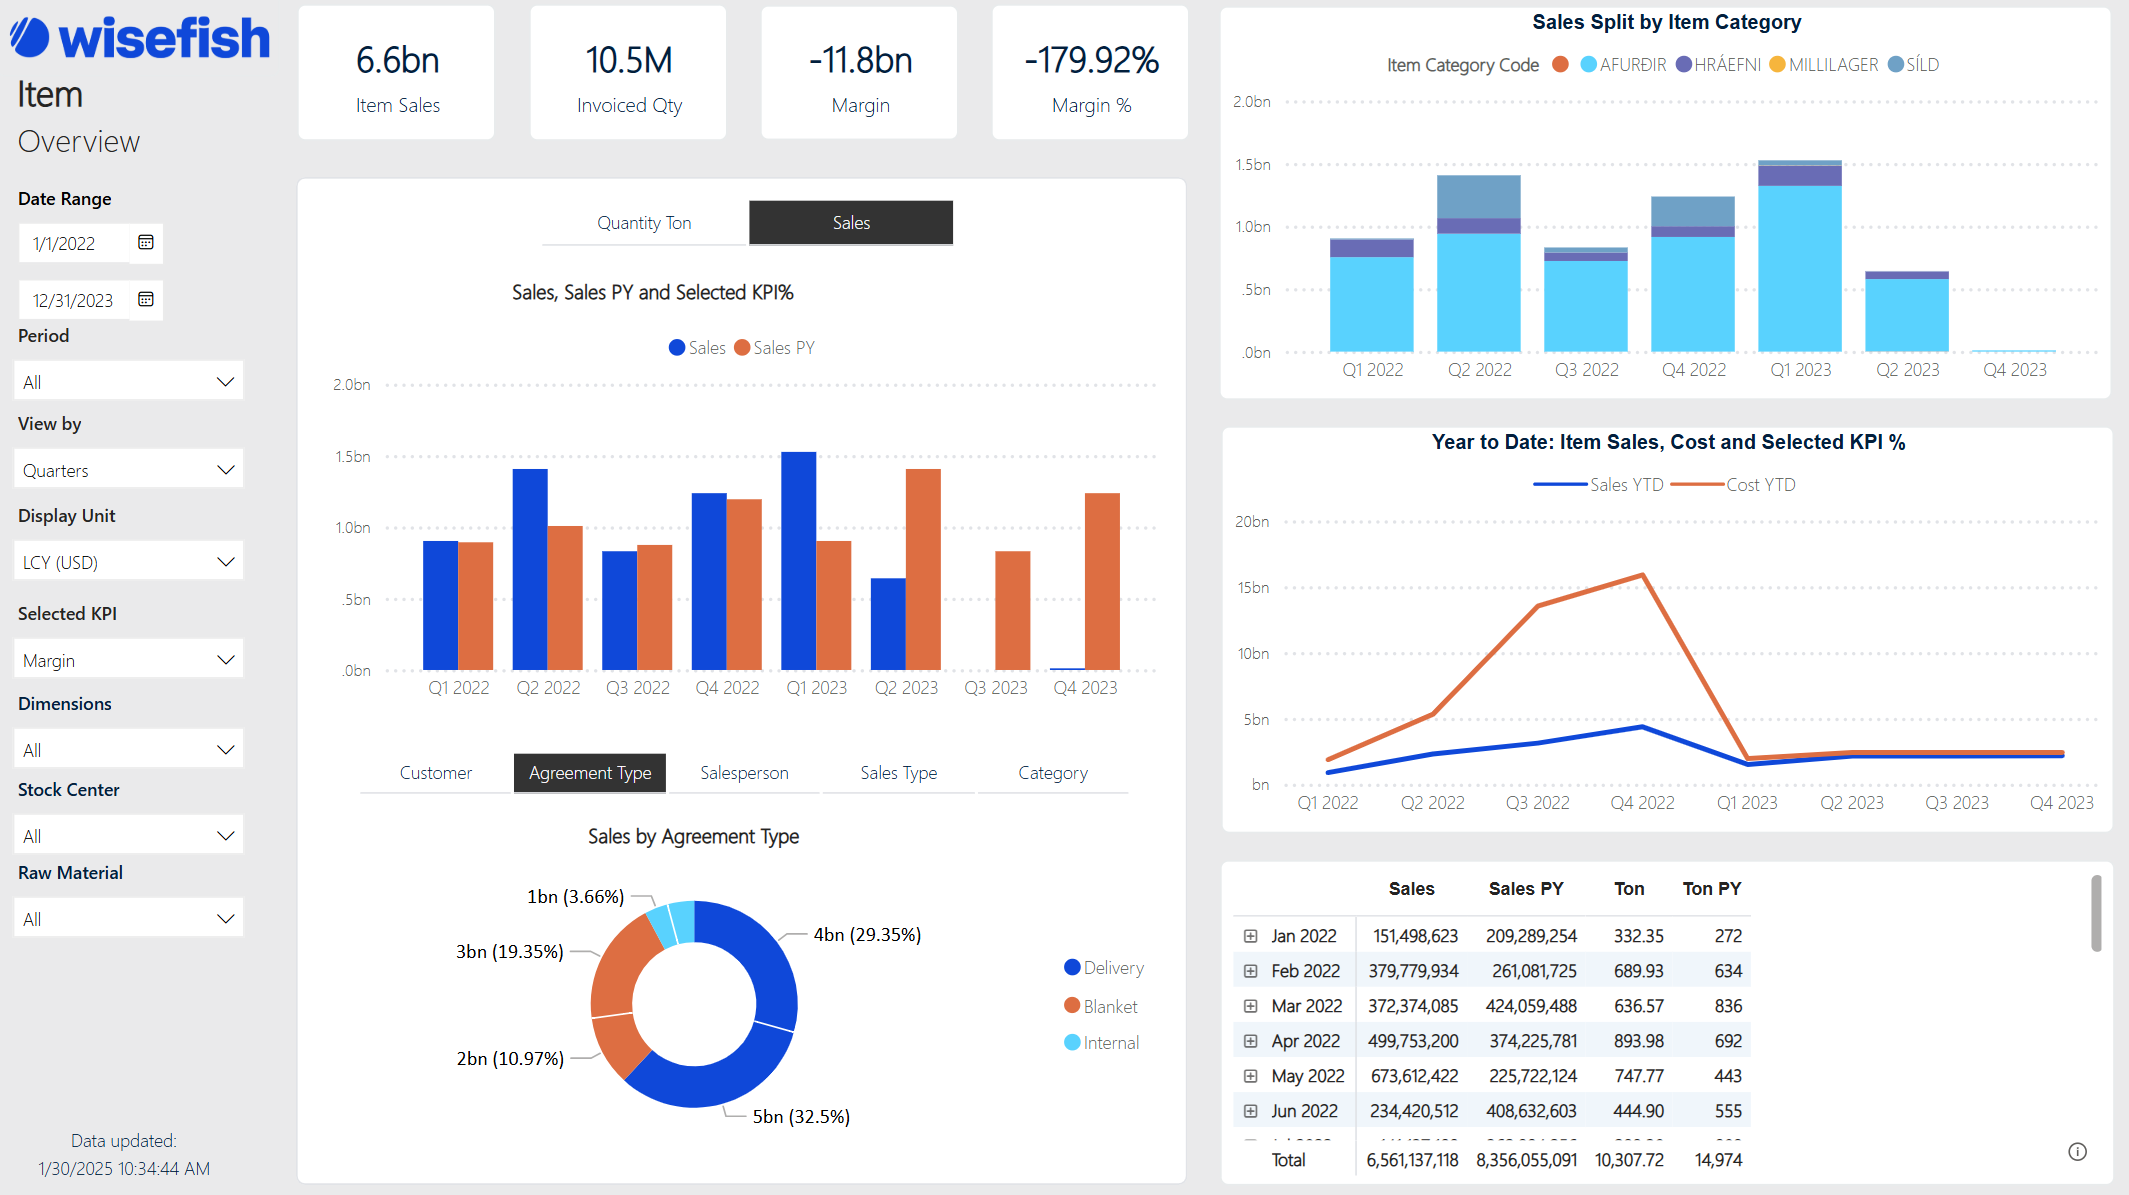Select the Category breakdown button
This screenshot has height=1195, width=2129.
pos(1052,773)
